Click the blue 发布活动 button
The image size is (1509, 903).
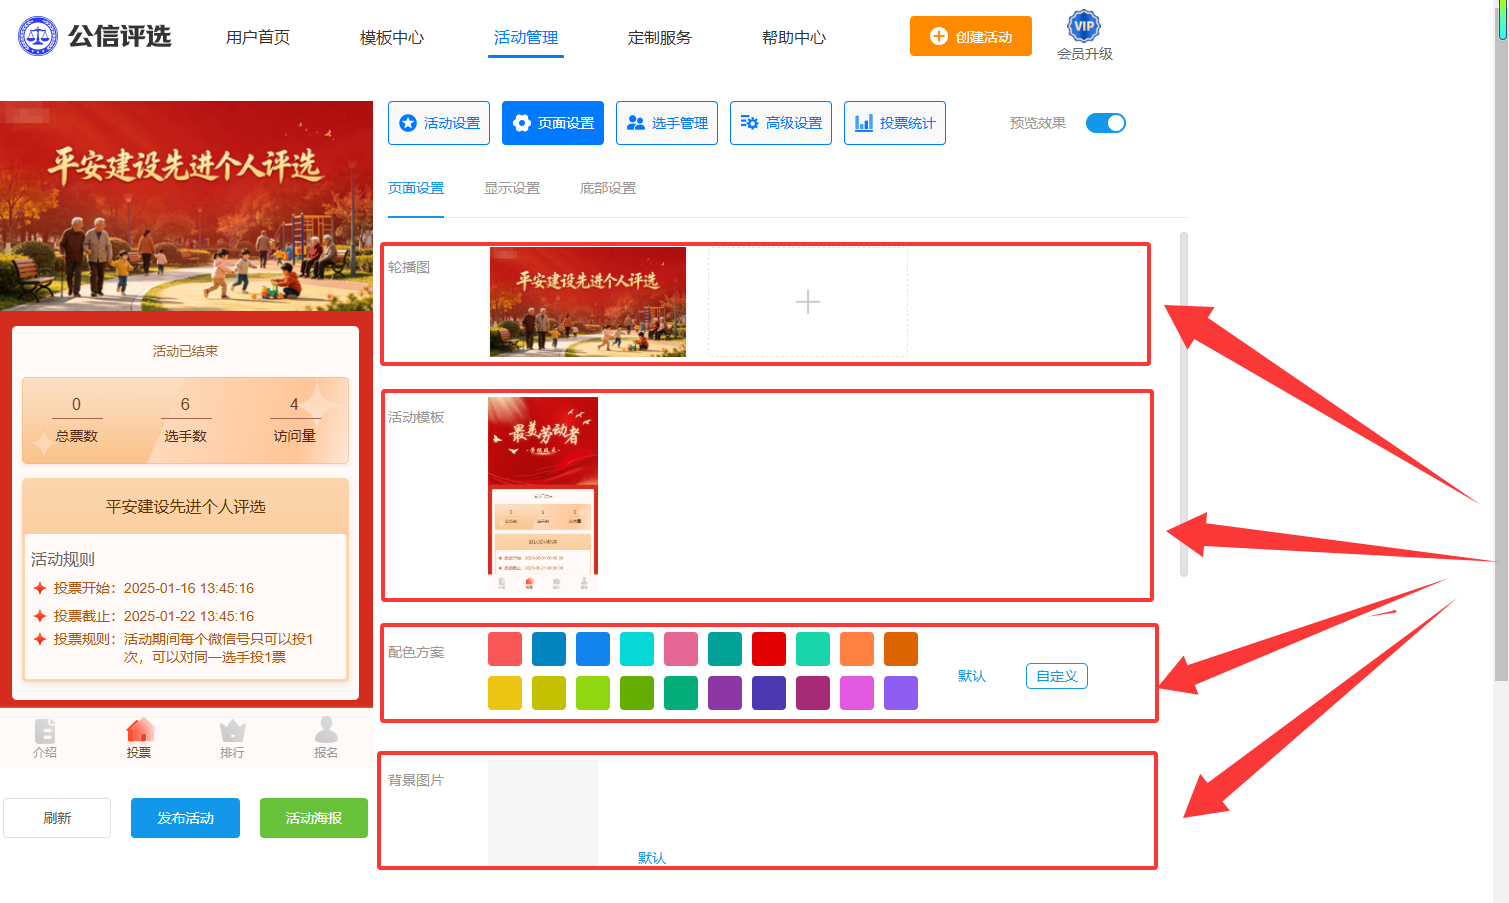click(185, 818)
